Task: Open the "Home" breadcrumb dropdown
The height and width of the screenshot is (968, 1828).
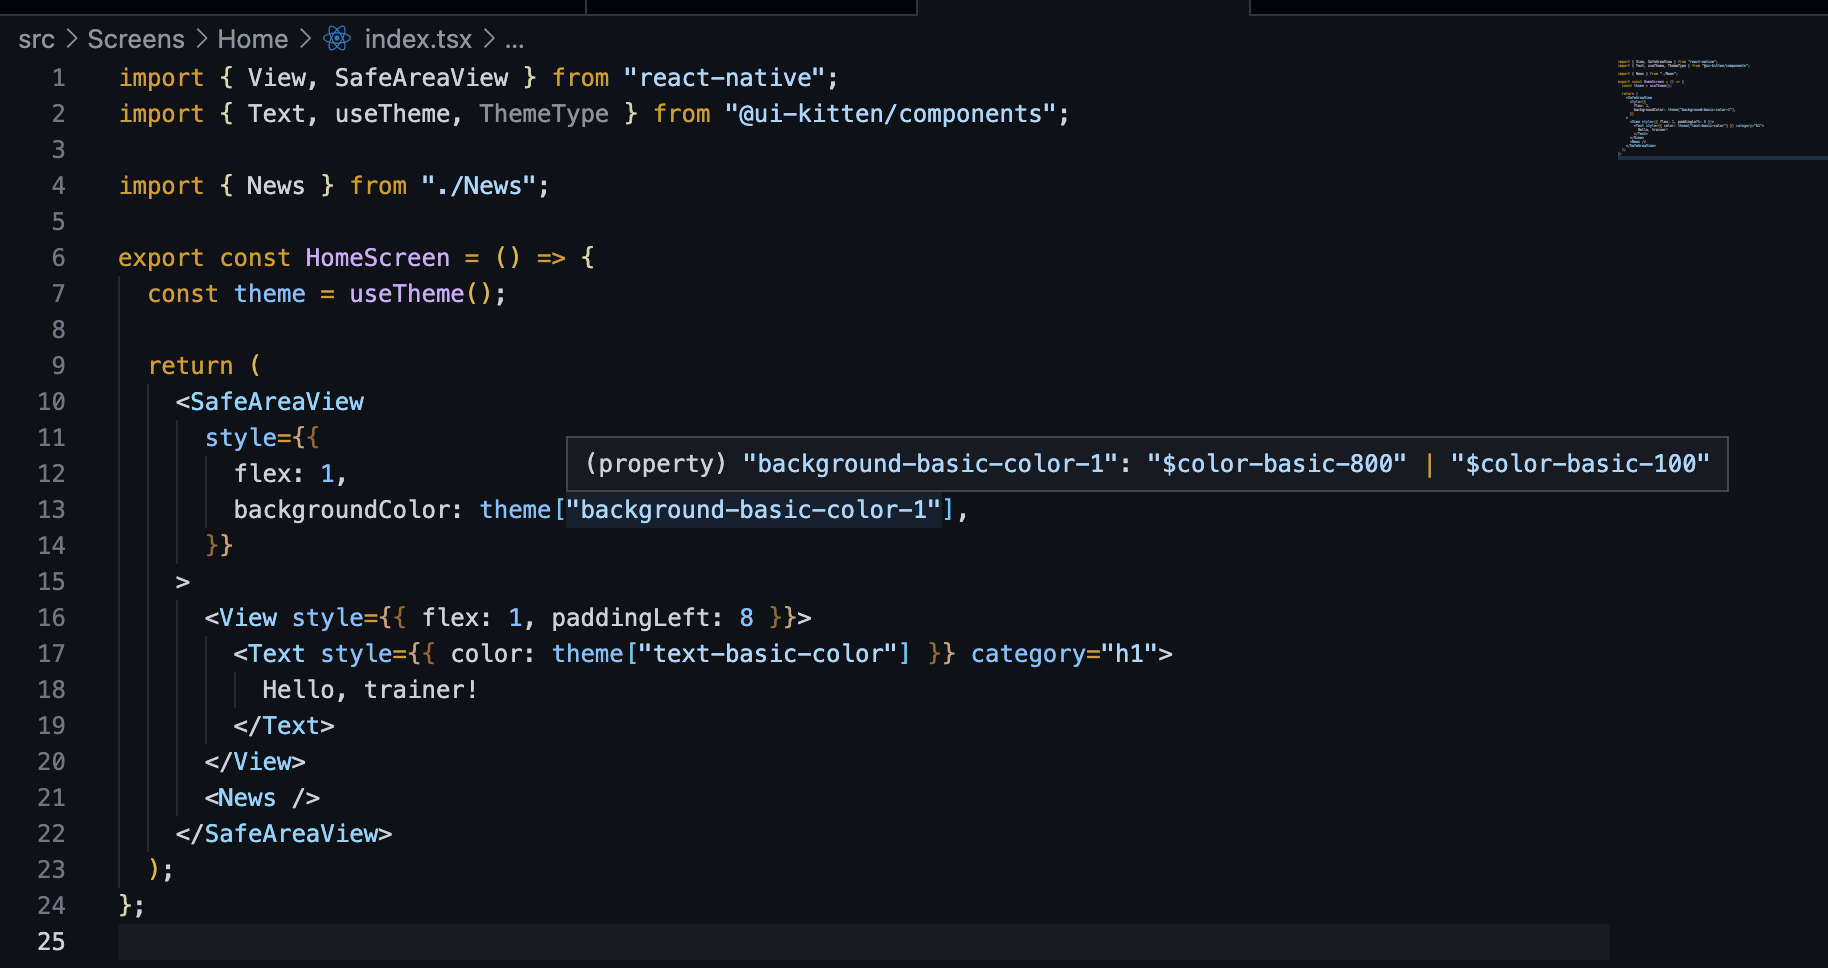Action: tap(252, 38)
